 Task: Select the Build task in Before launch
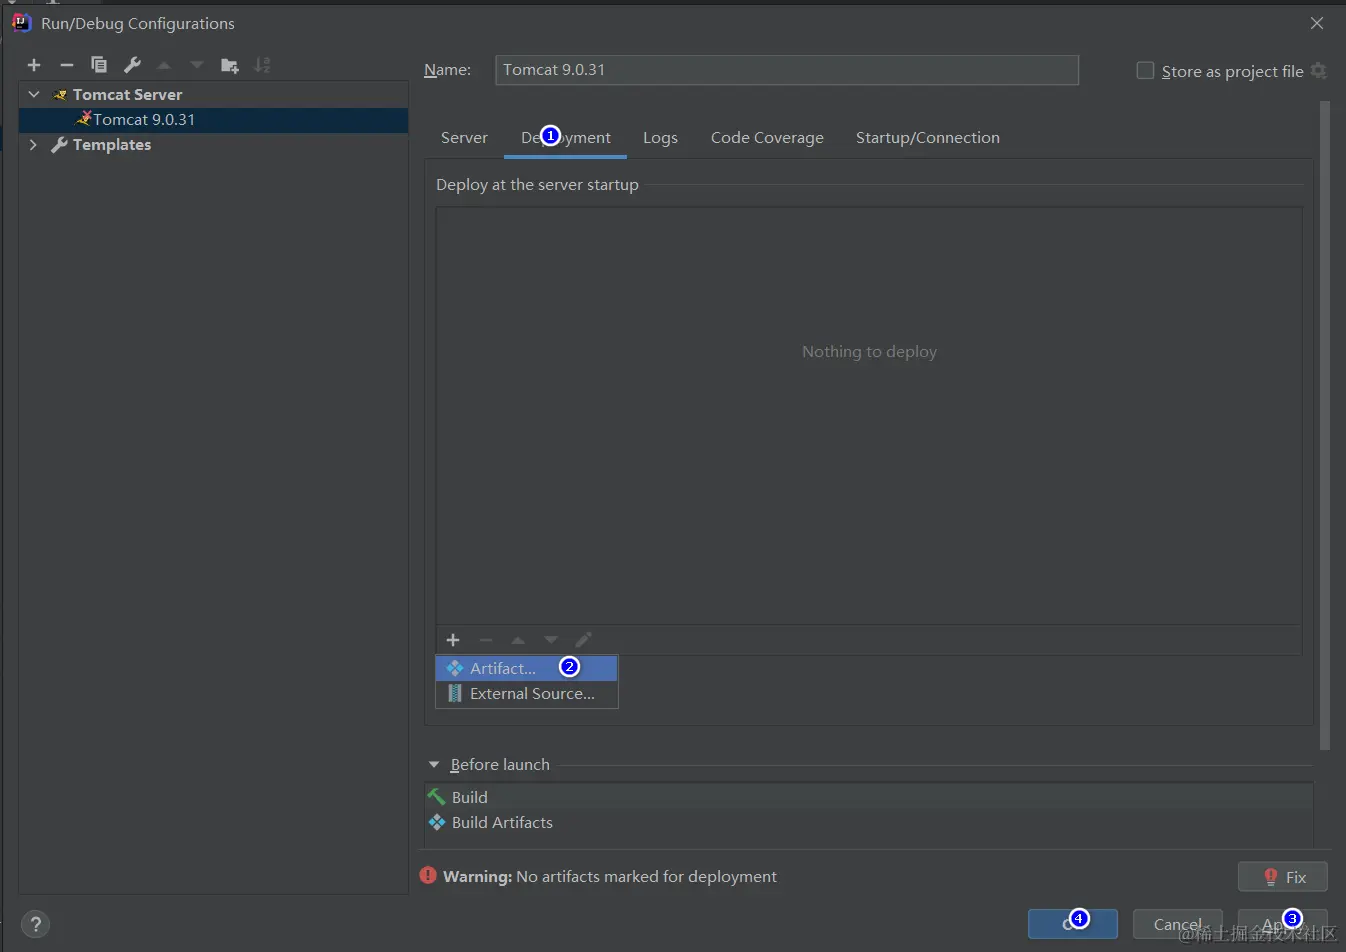pos(469,797)
